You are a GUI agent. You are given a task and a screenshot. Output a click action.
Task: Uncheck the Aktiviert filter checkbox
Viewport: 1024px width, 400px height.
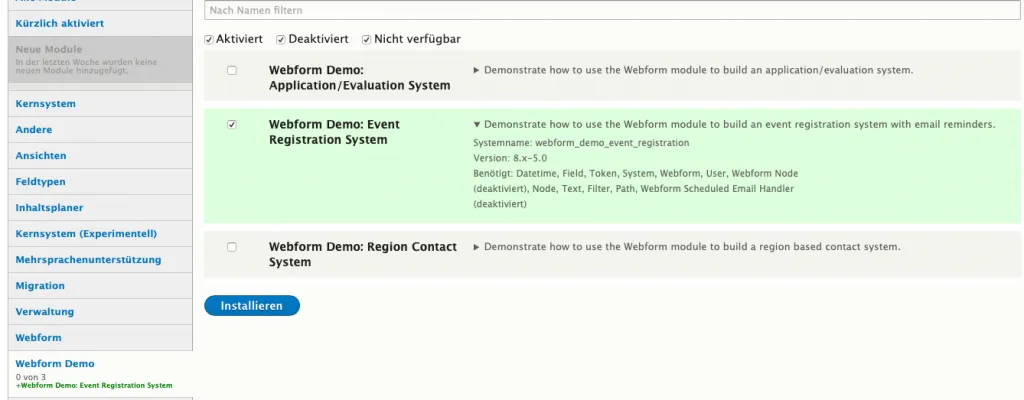[209, 40]
